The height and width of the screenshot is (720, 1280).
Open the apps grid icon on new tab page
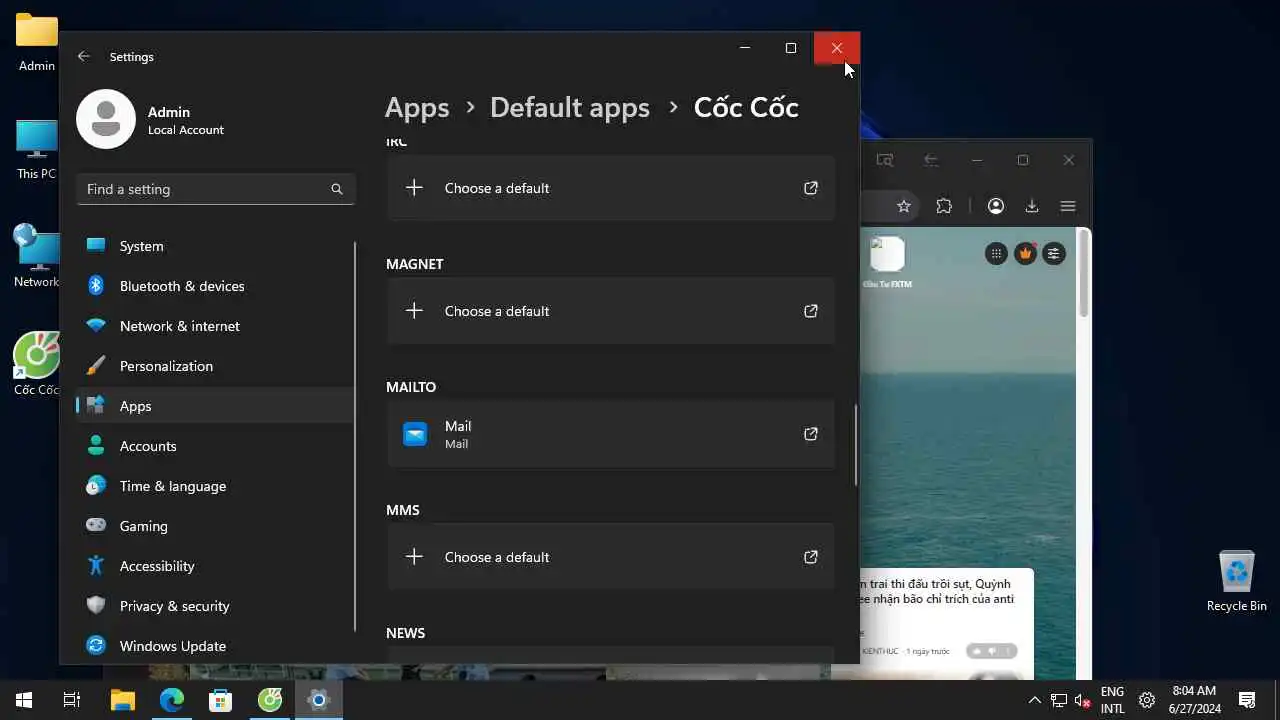[x=996, y=254]
